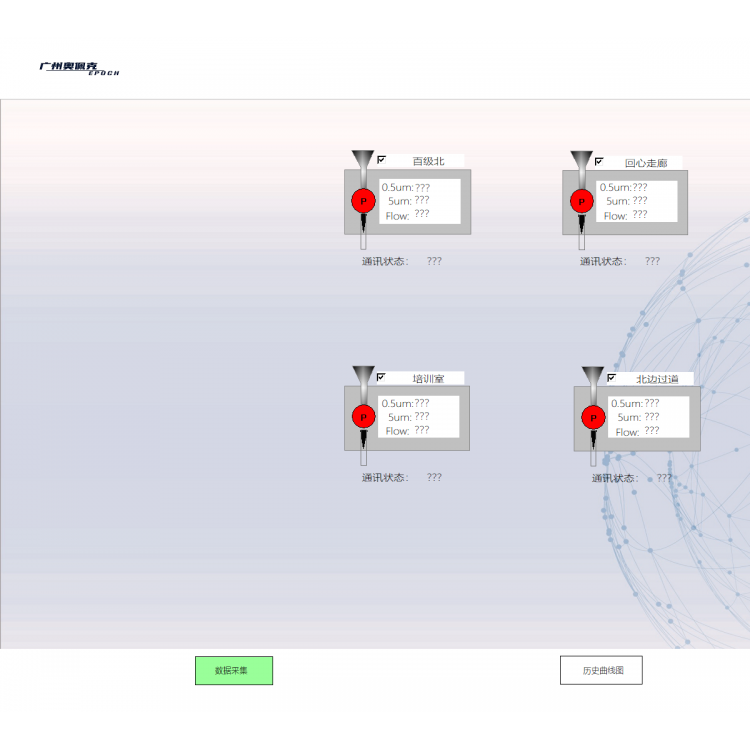Disable the 培训室 checkbox
The image size is (750, 750).
pyautogui.click(x=381, y=377)
